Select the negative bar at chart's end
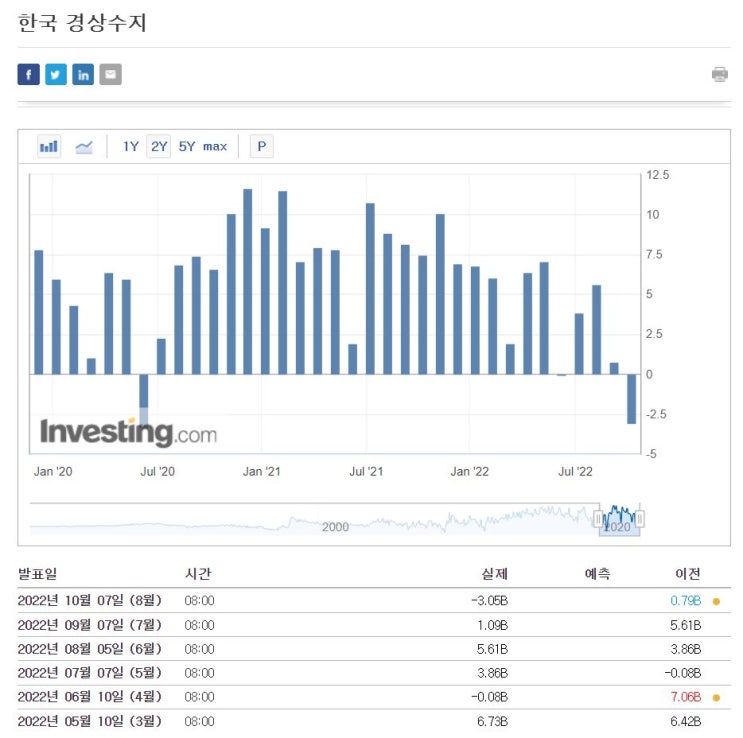 (x=631, y=399)
